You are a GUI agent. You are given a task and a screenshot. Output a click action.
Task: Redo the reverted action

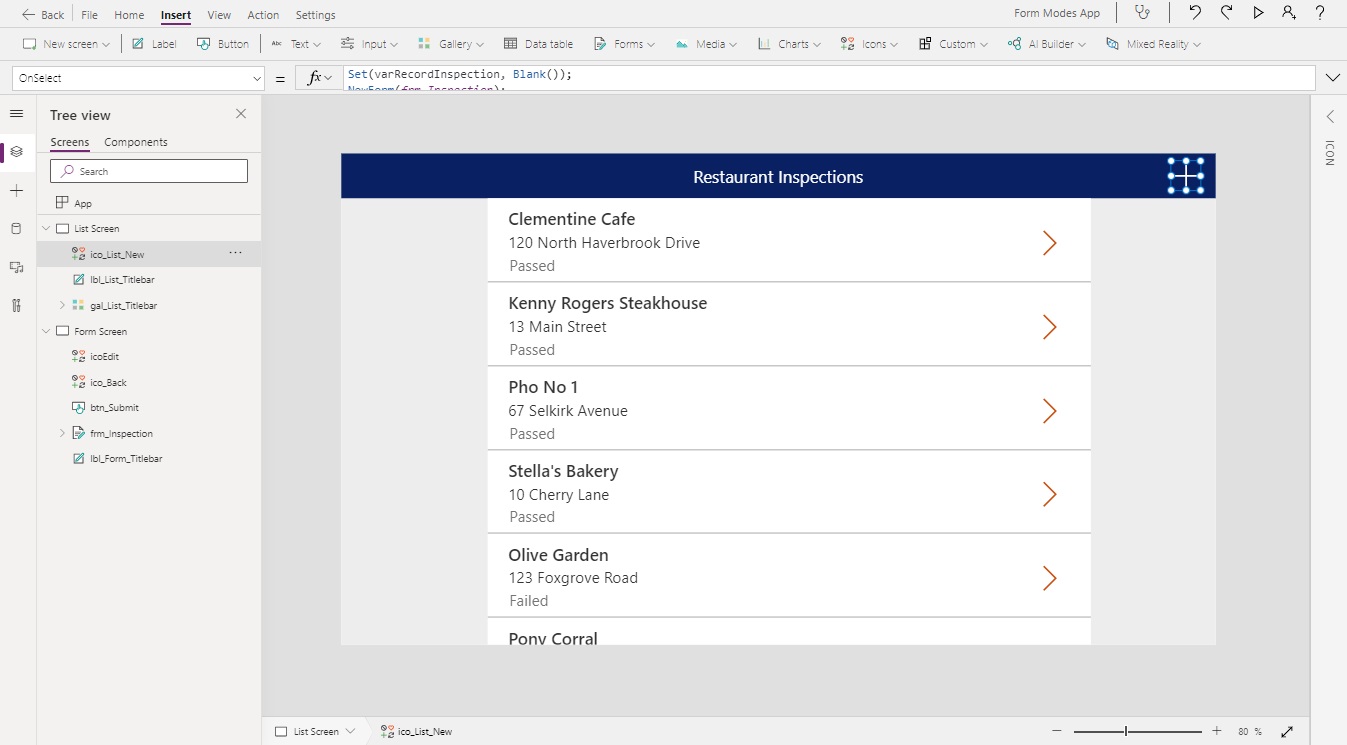[1227, 13]
